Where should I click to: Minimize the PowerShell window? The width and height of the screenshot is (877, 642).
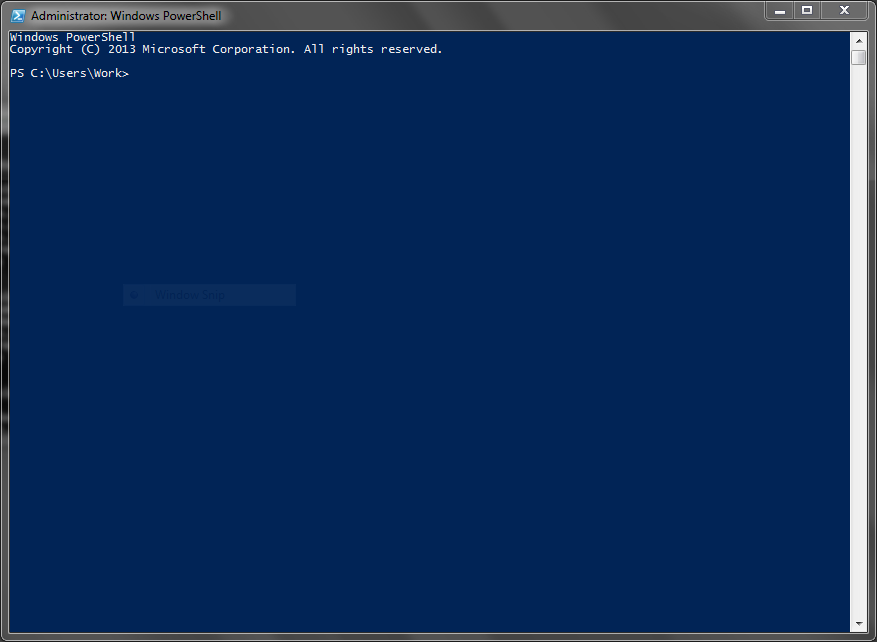click(x=780, y=11)
